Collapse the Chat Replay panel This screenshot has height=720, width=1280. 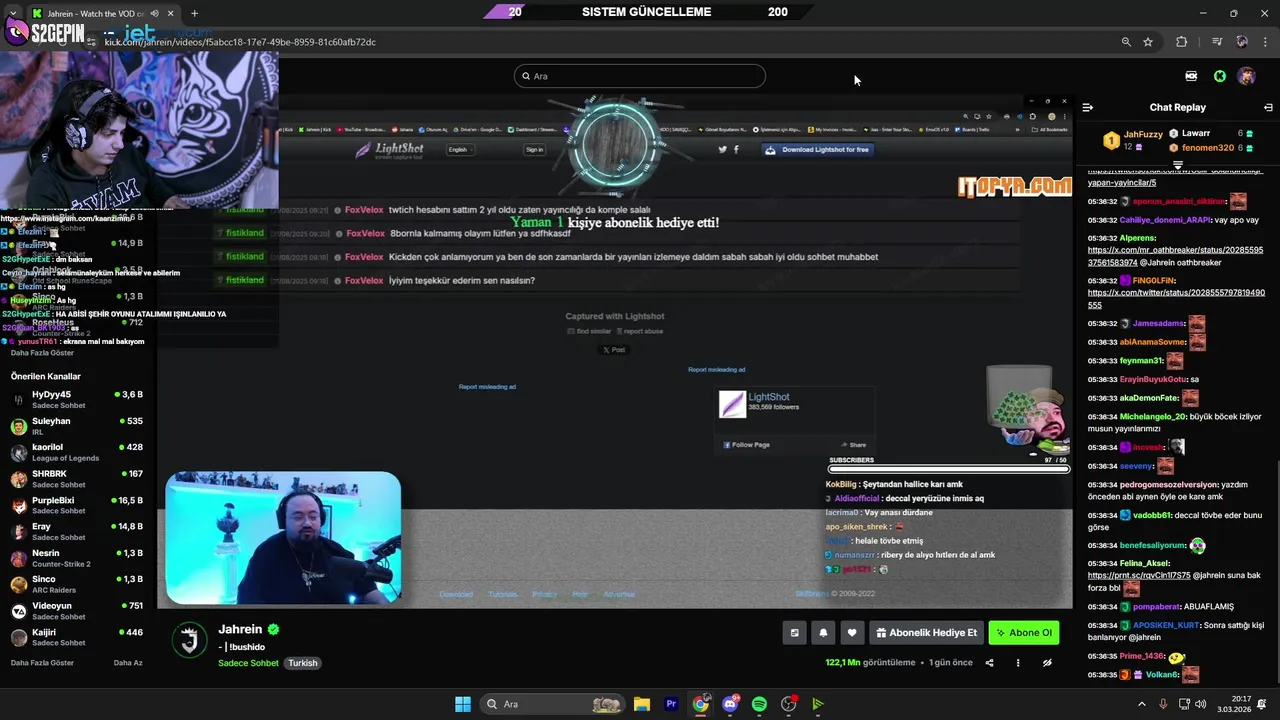pos(1088,107)
